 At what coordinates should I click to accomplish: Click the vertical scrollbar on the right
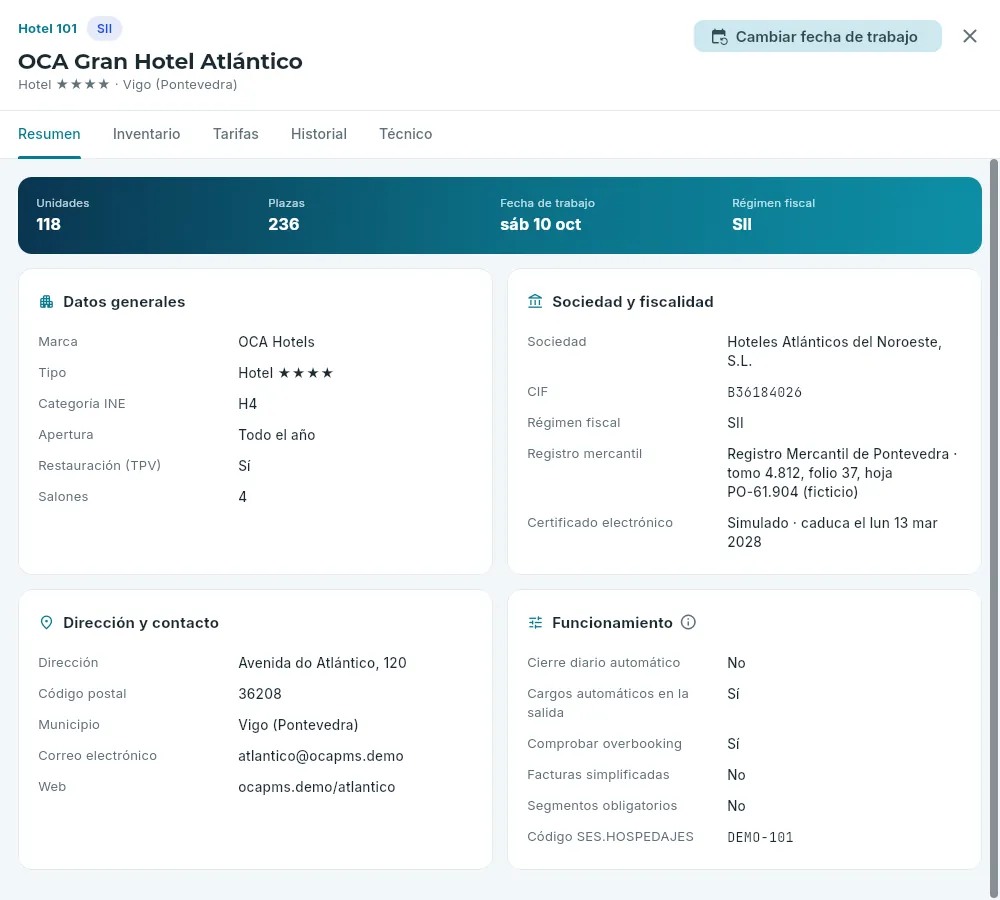[994, 526]
